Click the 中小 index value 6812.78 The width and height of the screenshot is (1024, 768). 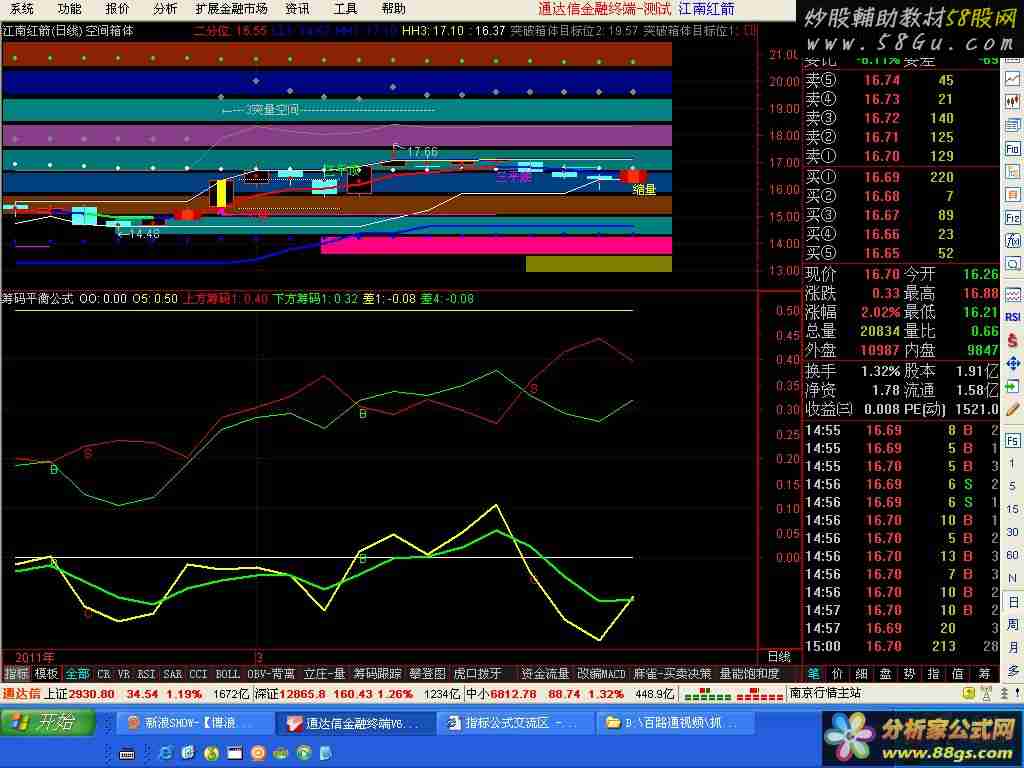tap(513, 694)
